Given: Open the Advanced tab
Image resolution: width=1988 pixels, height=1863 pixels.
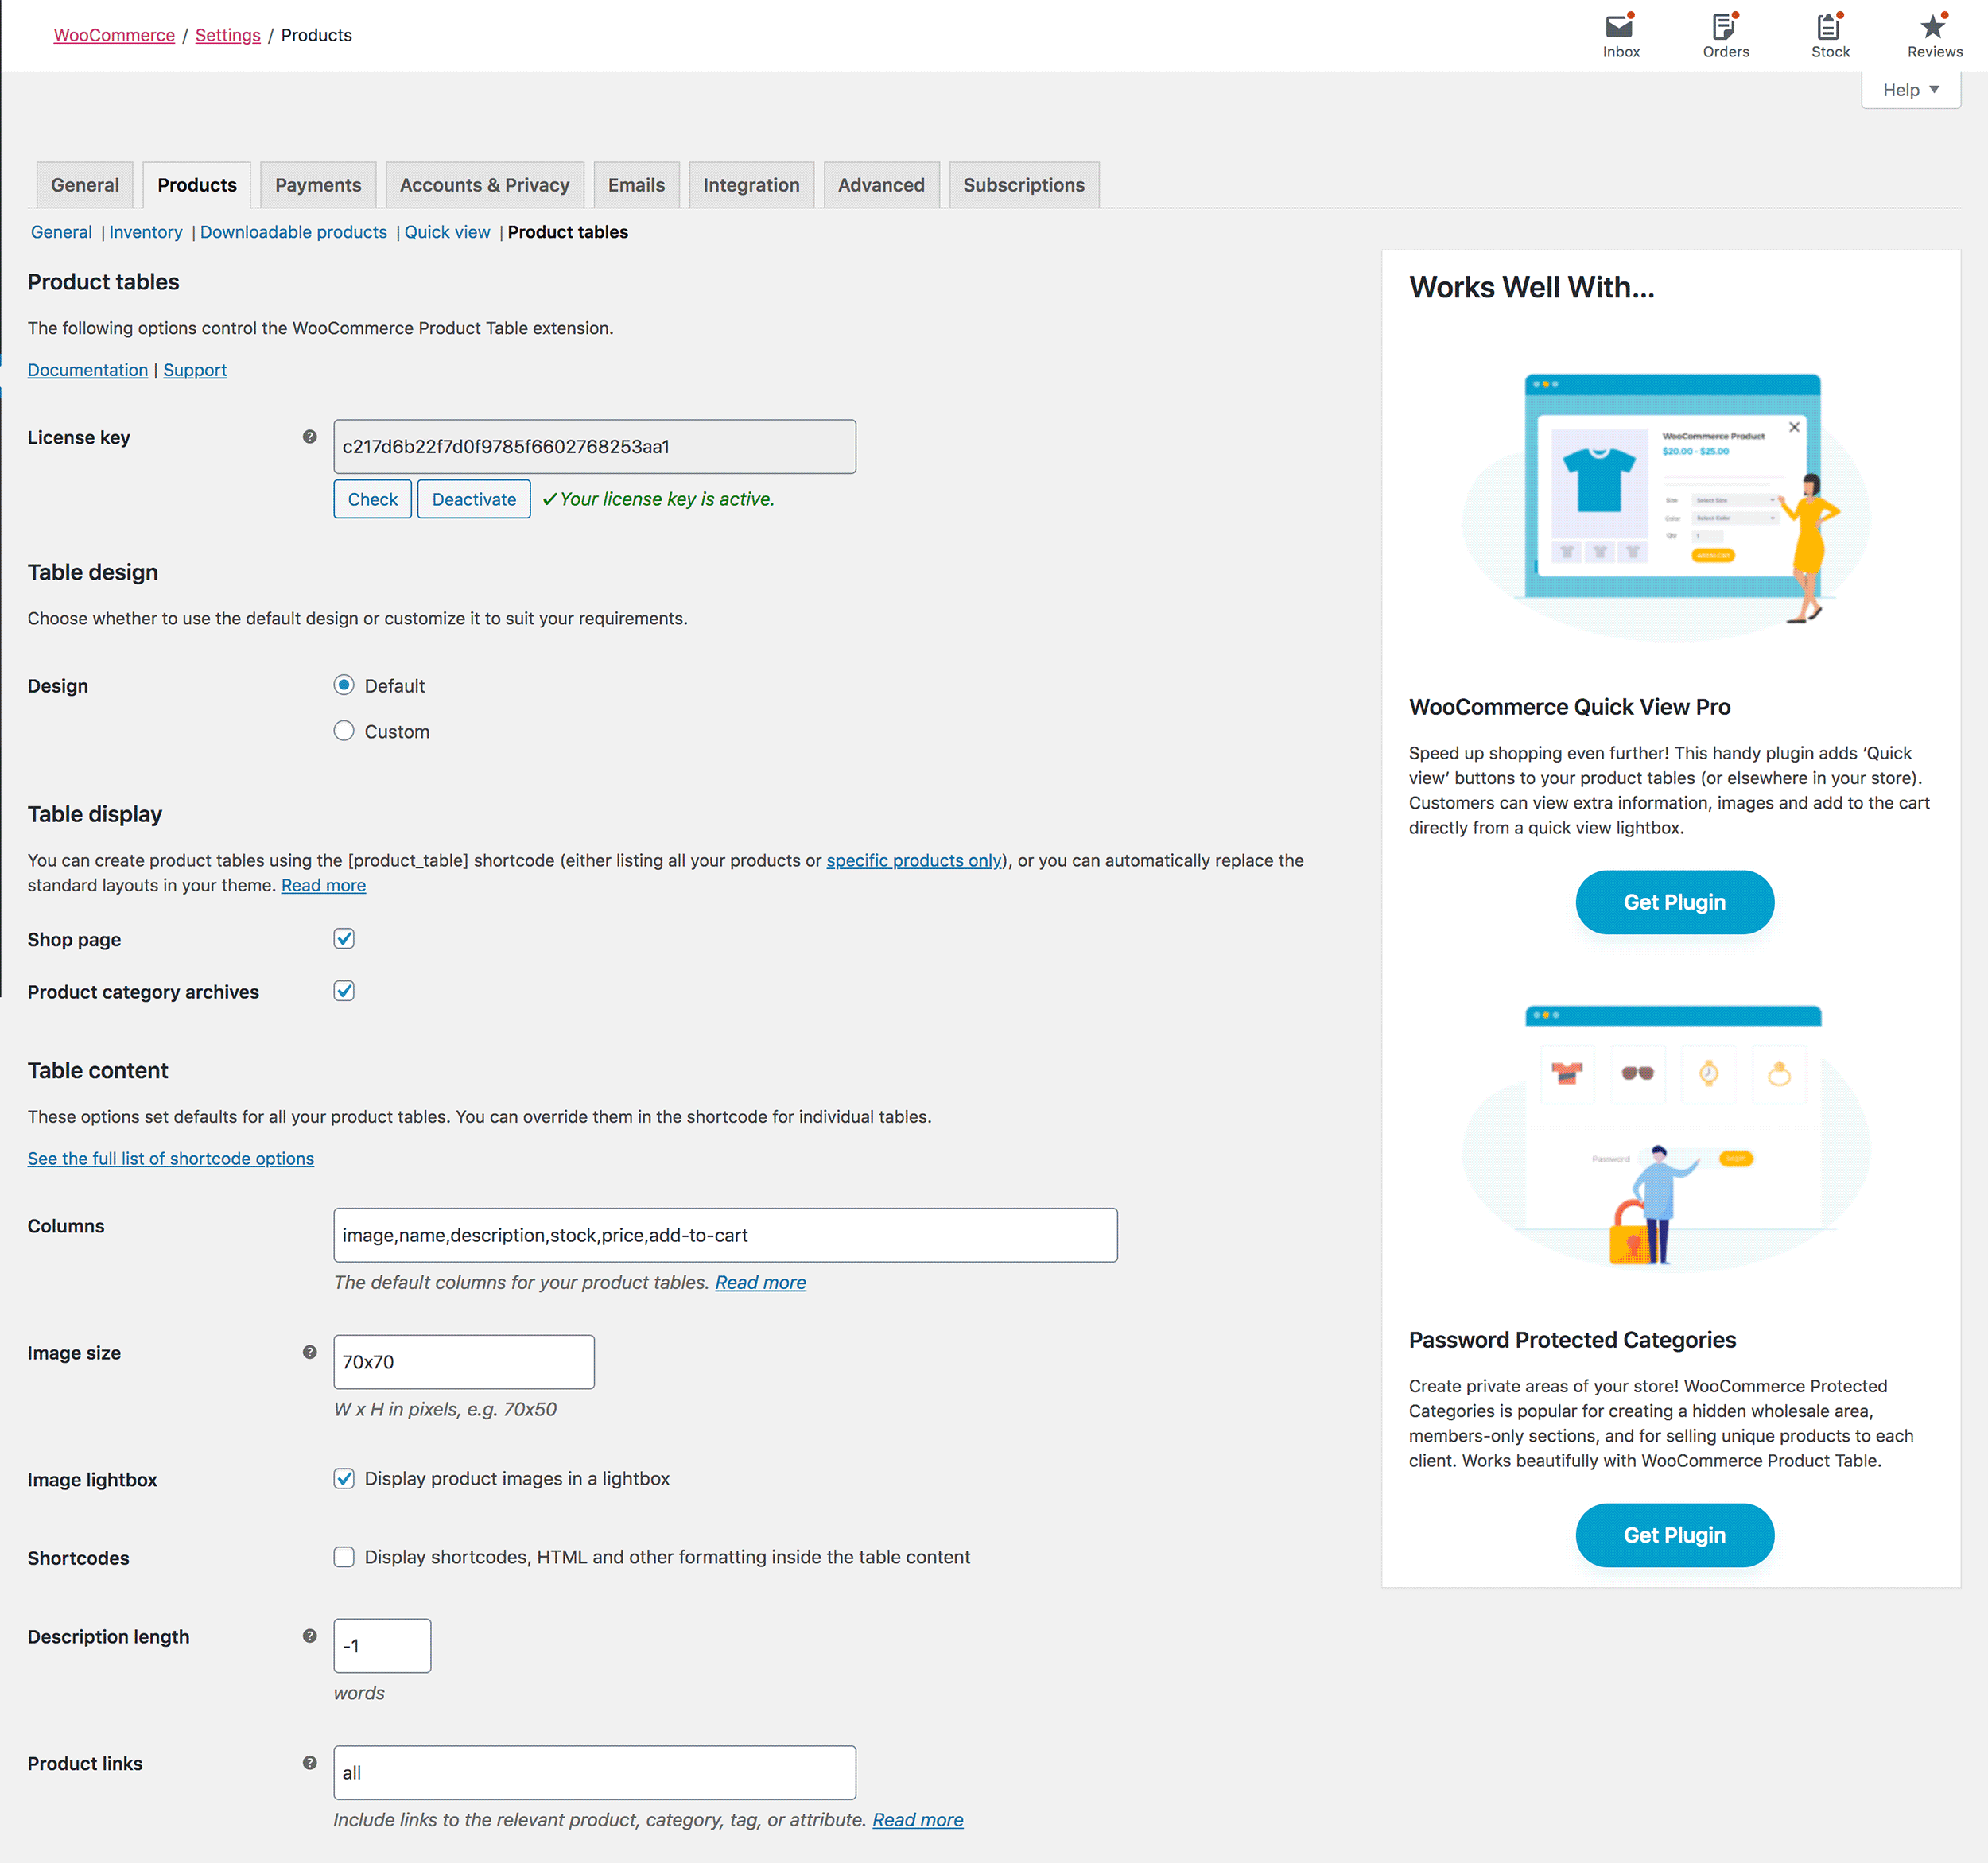Looking at the screenshot, I should pos(881,185).
